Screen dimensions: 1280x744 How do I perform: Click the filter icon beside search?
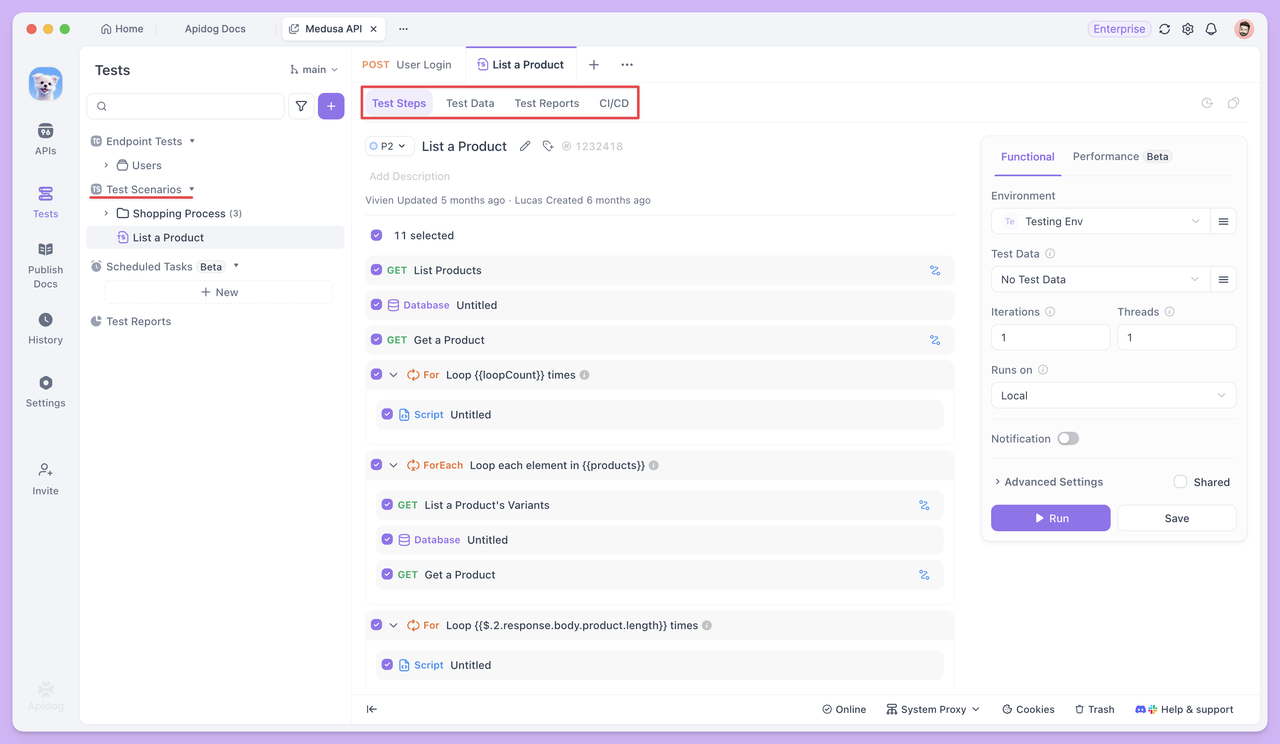[x=301, y=106]
